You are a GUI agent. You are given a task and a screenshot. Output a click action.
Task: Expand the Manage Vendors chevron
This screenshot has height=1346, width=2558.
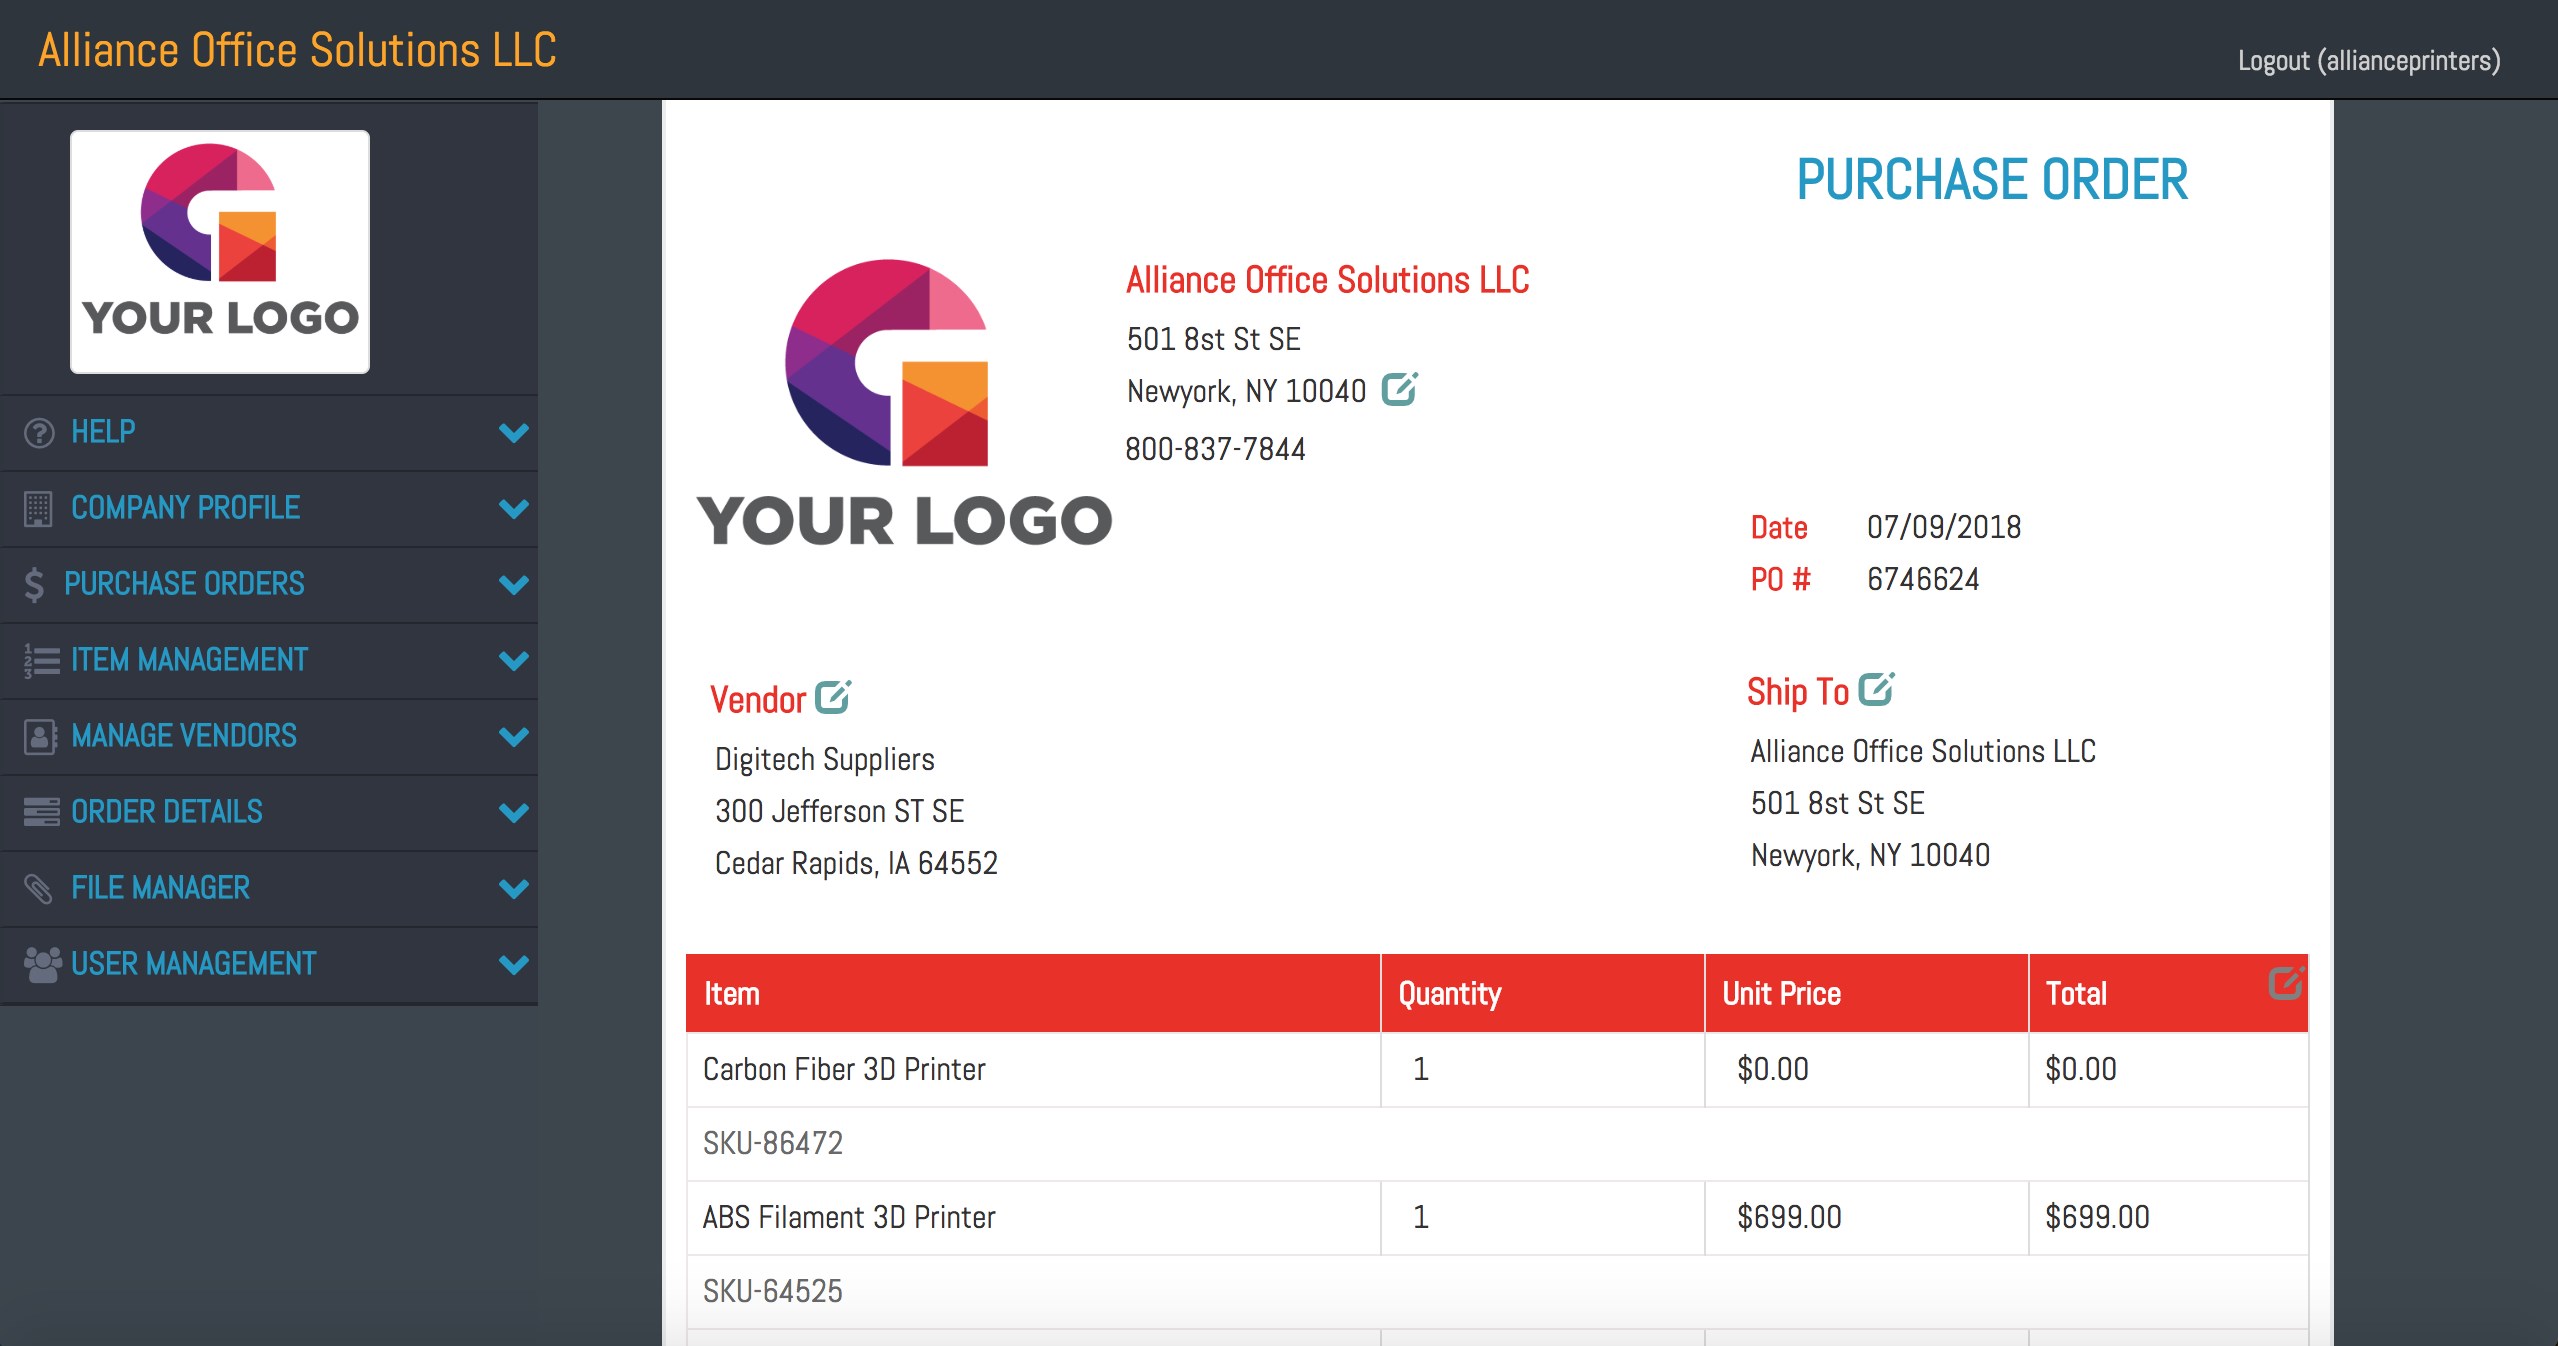pyautogui.click(x=513, y=737)
